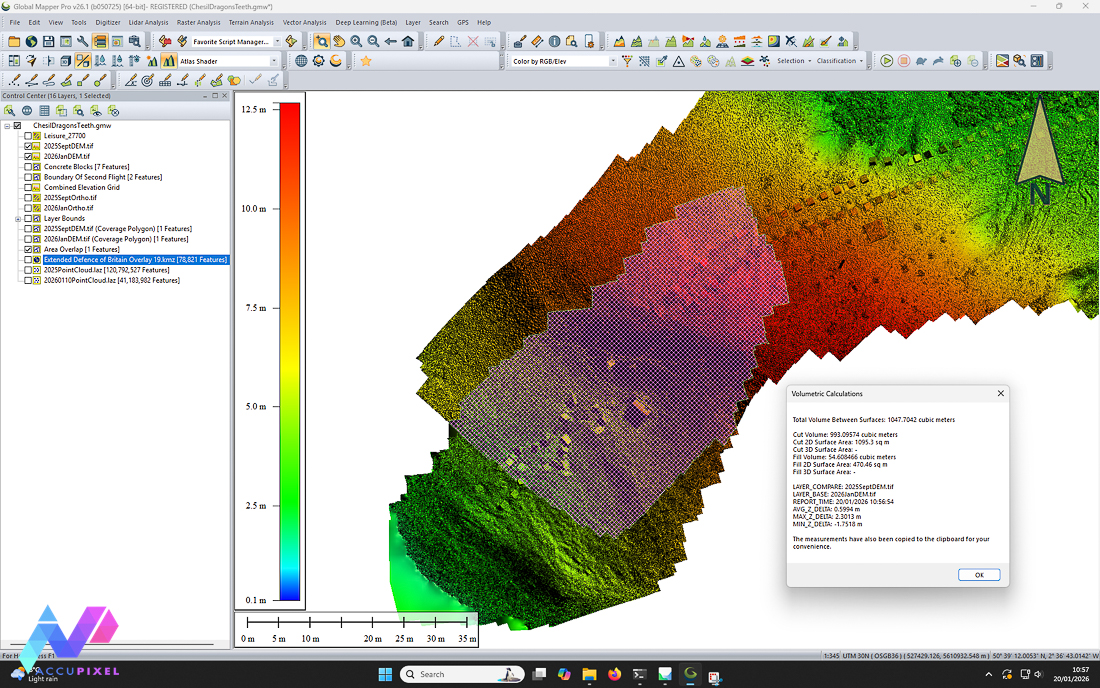Toggle off the Area Overlap layer
This screenshot has width=1100, height=688.
pos(28,249)
